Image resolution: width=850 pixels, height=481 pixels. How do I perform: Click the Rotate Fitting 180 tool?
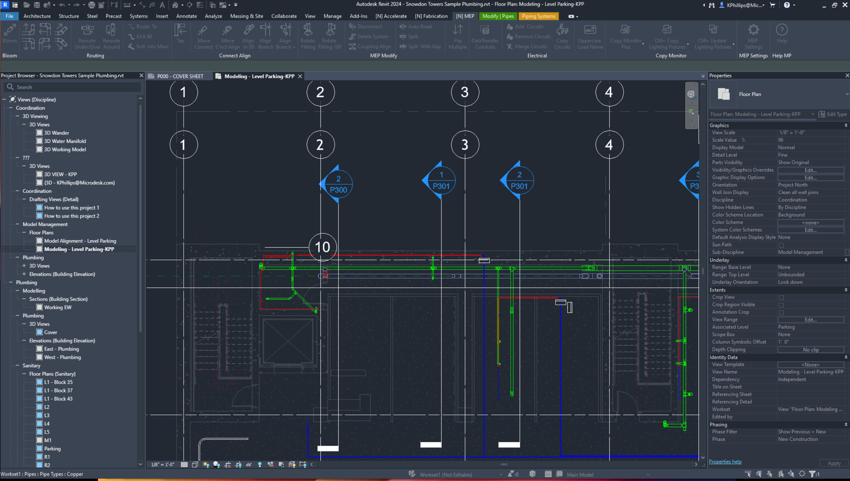click(x=330, y=36)
